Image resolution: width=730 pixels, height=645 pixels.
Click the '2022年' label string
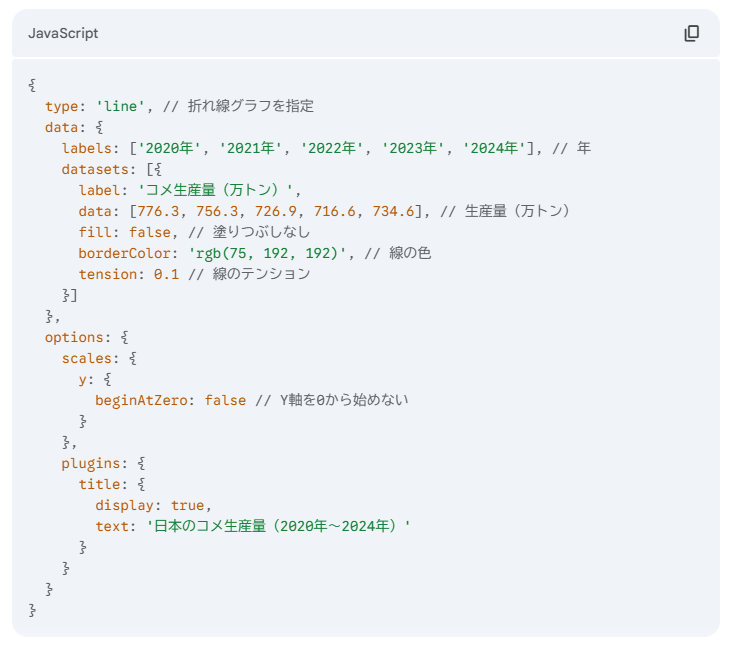click(x=330, y=148)
